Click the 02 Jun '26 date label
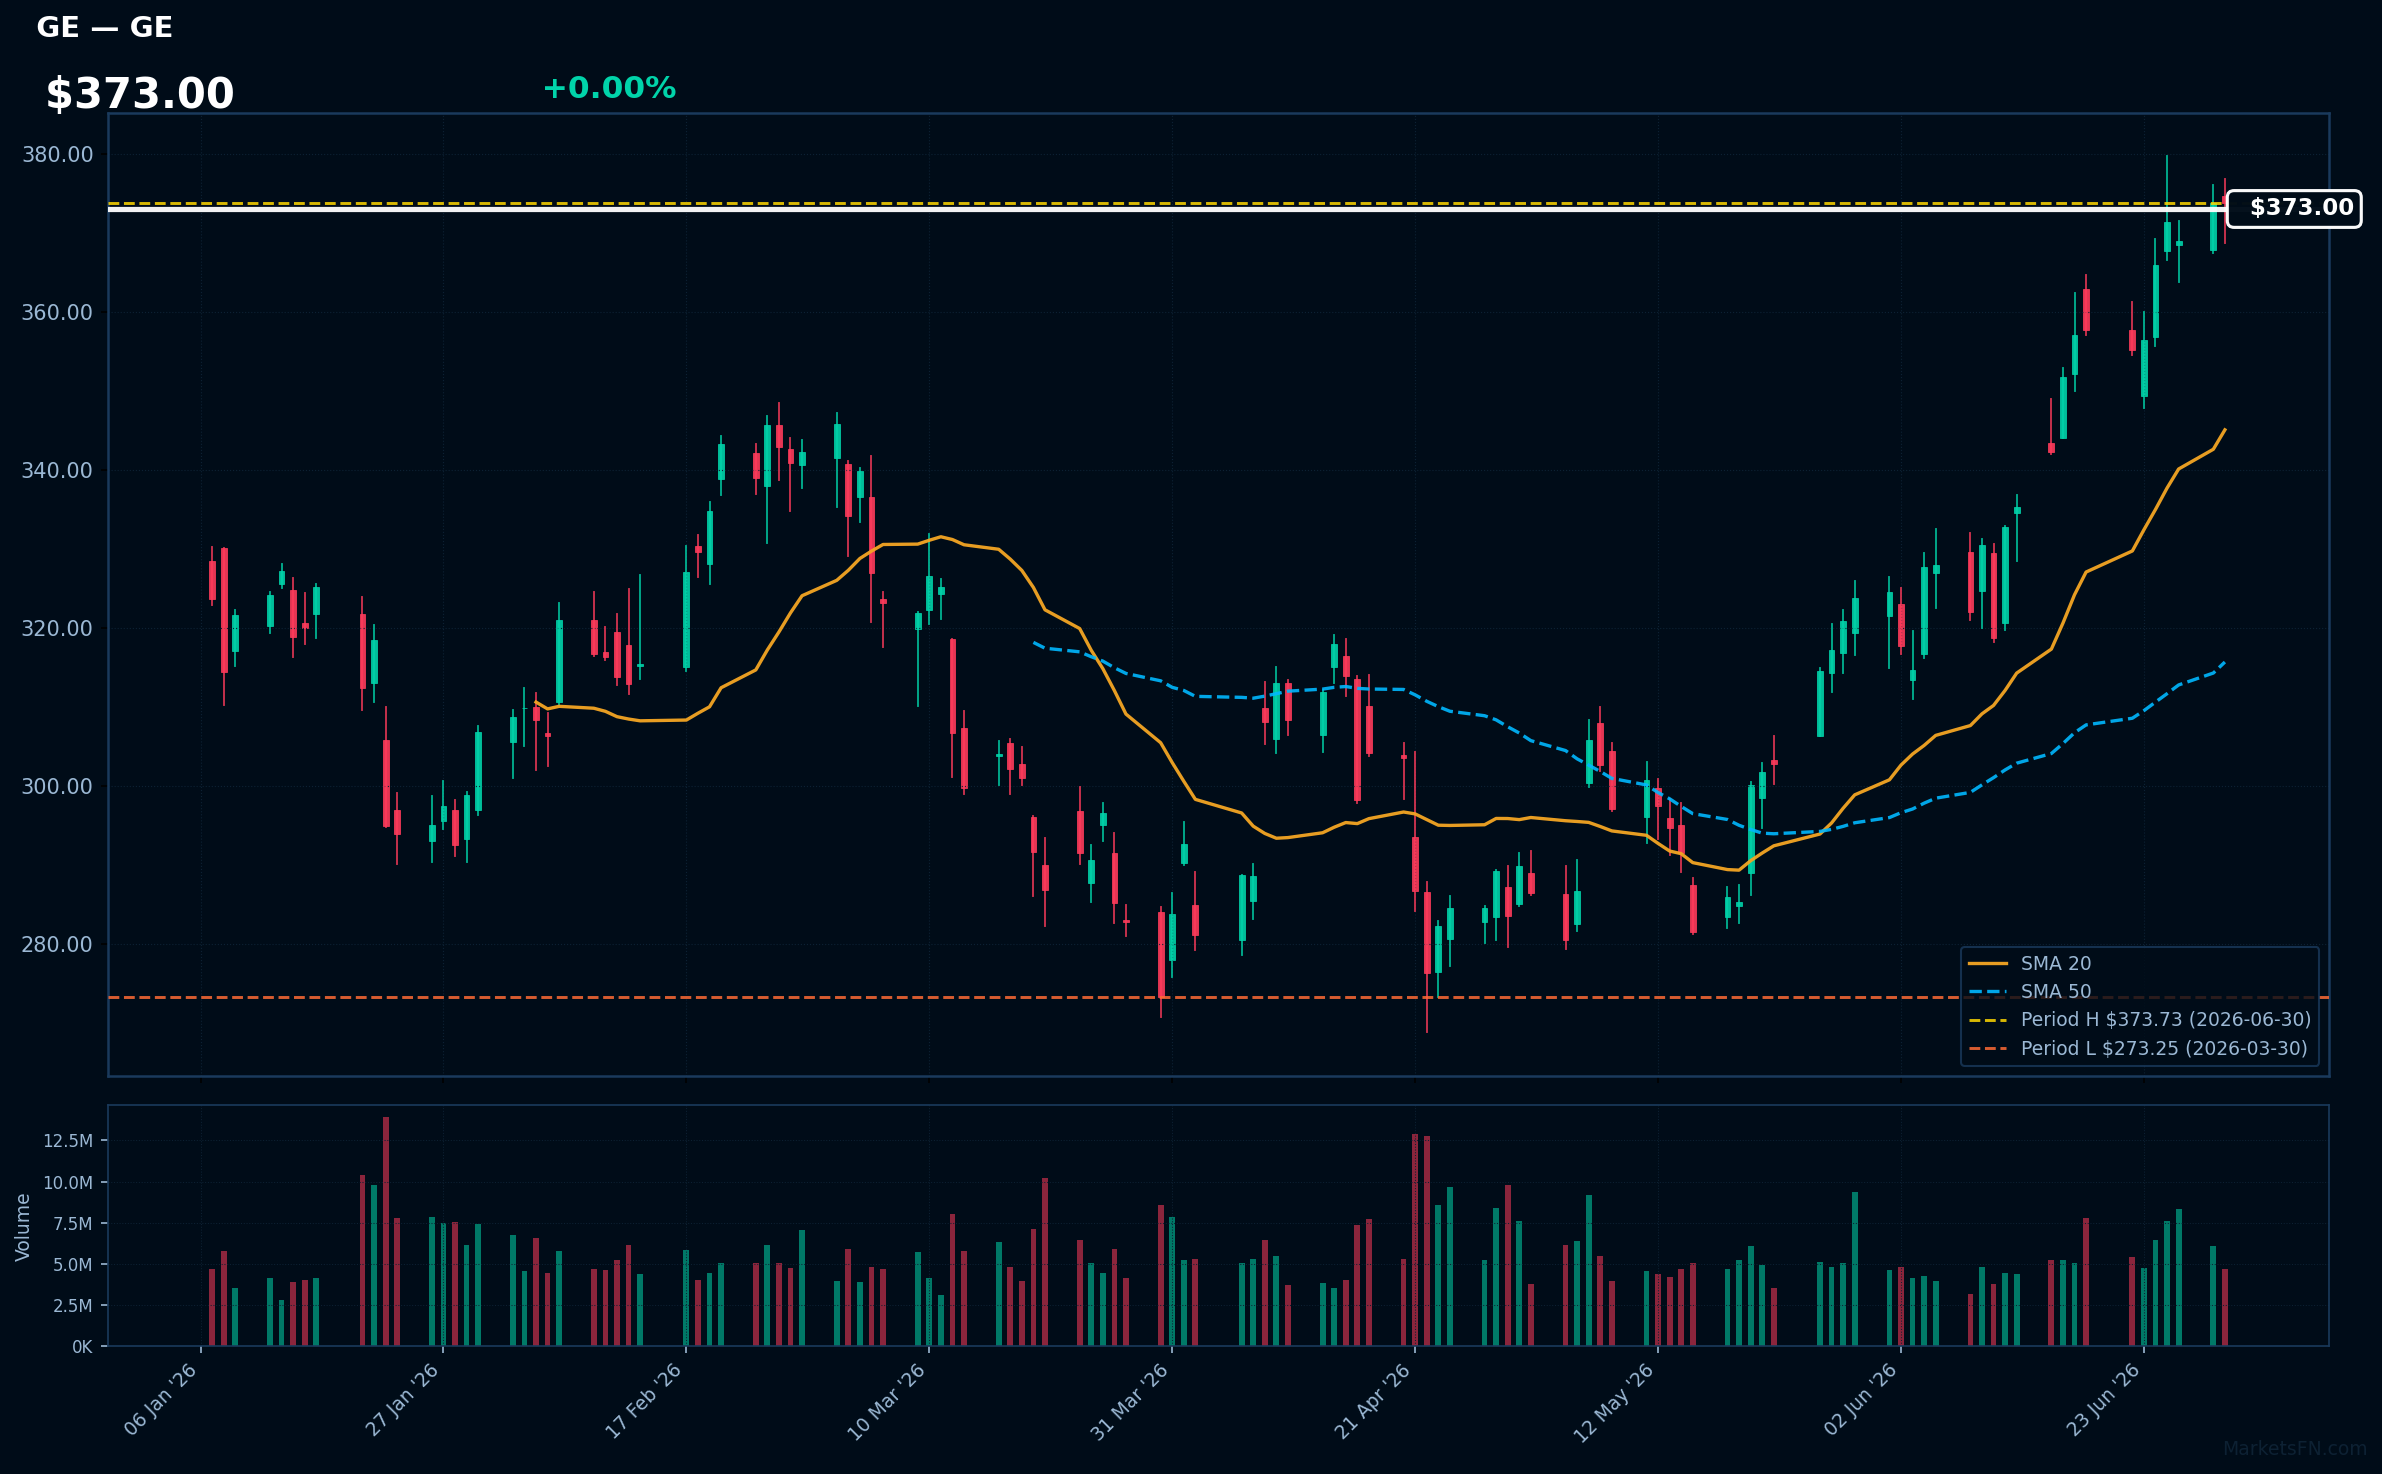The height and width of the screenshot is (1474, 2382). [x=1860, y=1399]
